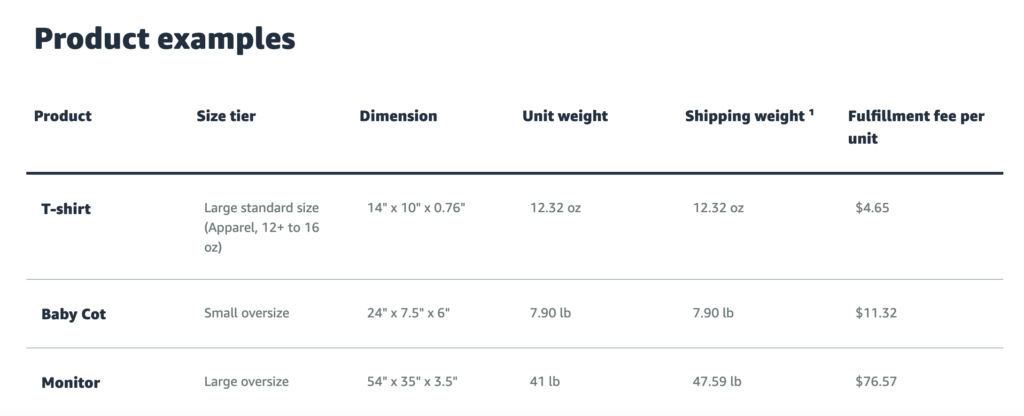Select the Monitor product row label
The height and width of the screenshot is (416, 1024).
71,382
